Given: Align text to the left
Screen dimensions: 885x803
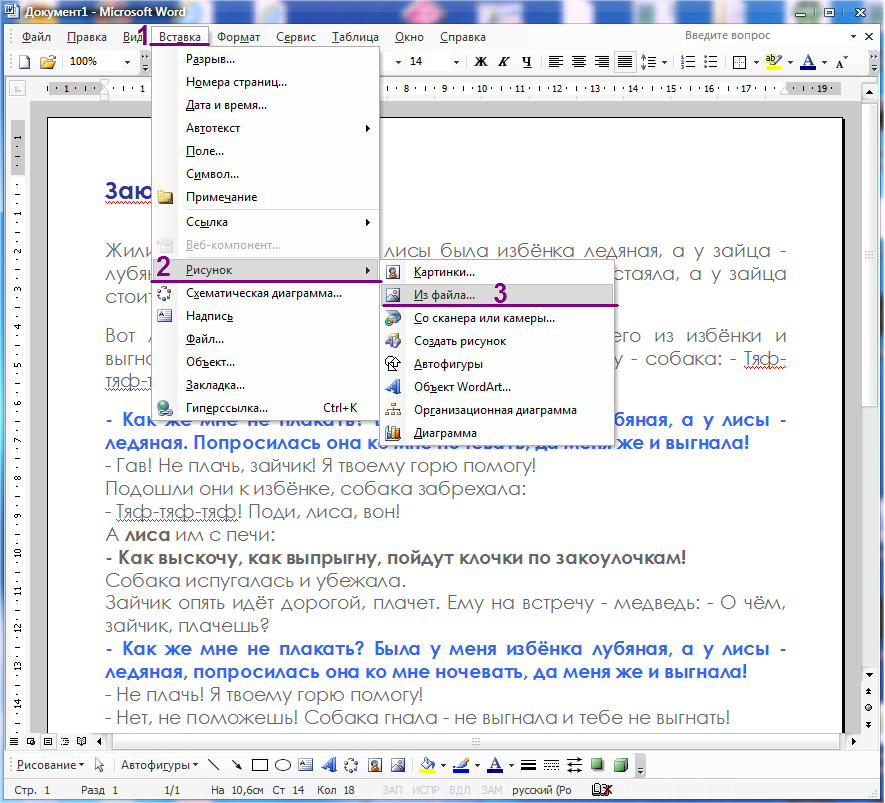Looking at the screenshot, I should click(555, 62).
